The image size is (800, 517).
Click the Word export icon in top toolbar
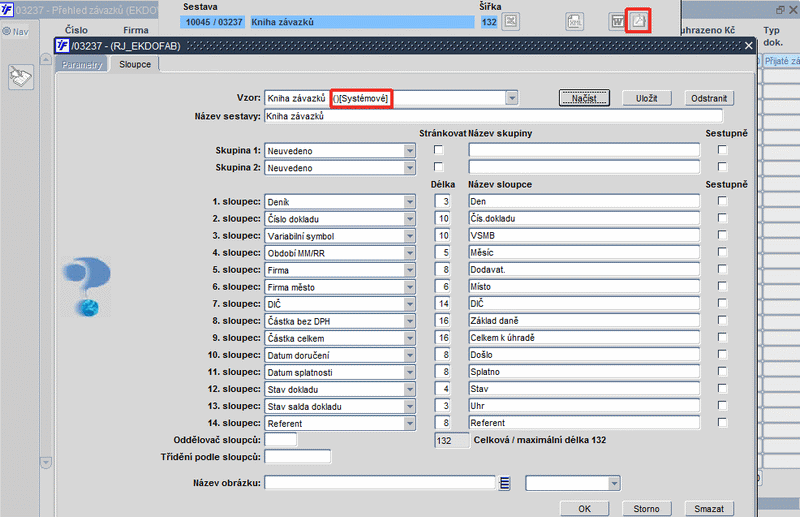pos(617,21)
